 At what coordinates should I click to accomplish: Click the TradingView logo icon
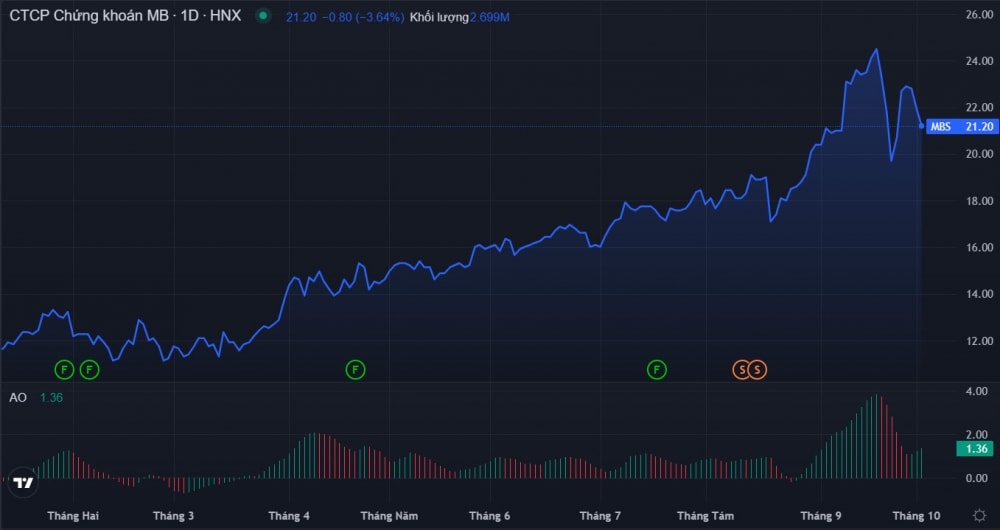tap(24, 483)
